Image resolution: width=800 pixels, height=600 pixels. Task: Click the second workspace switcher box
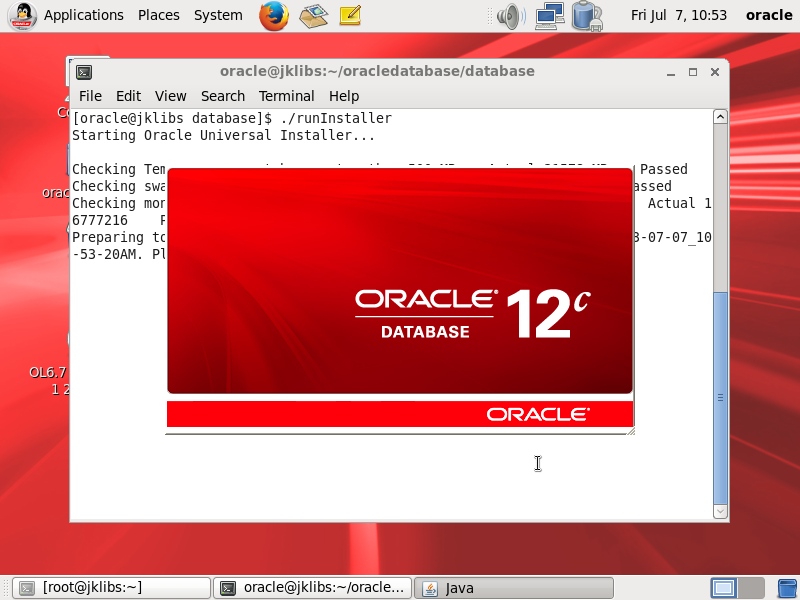click(x=752, y=588)
